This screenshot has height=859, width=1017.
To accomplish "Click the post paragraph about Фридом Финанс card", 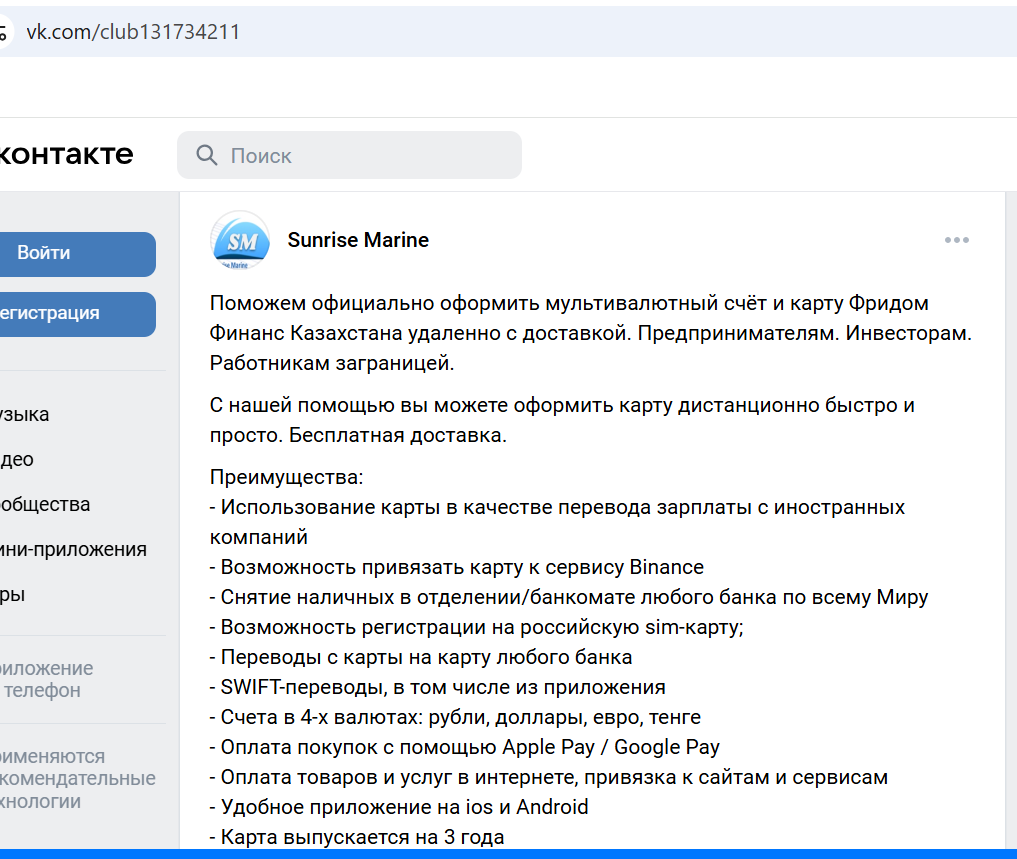I will (590, 333).
